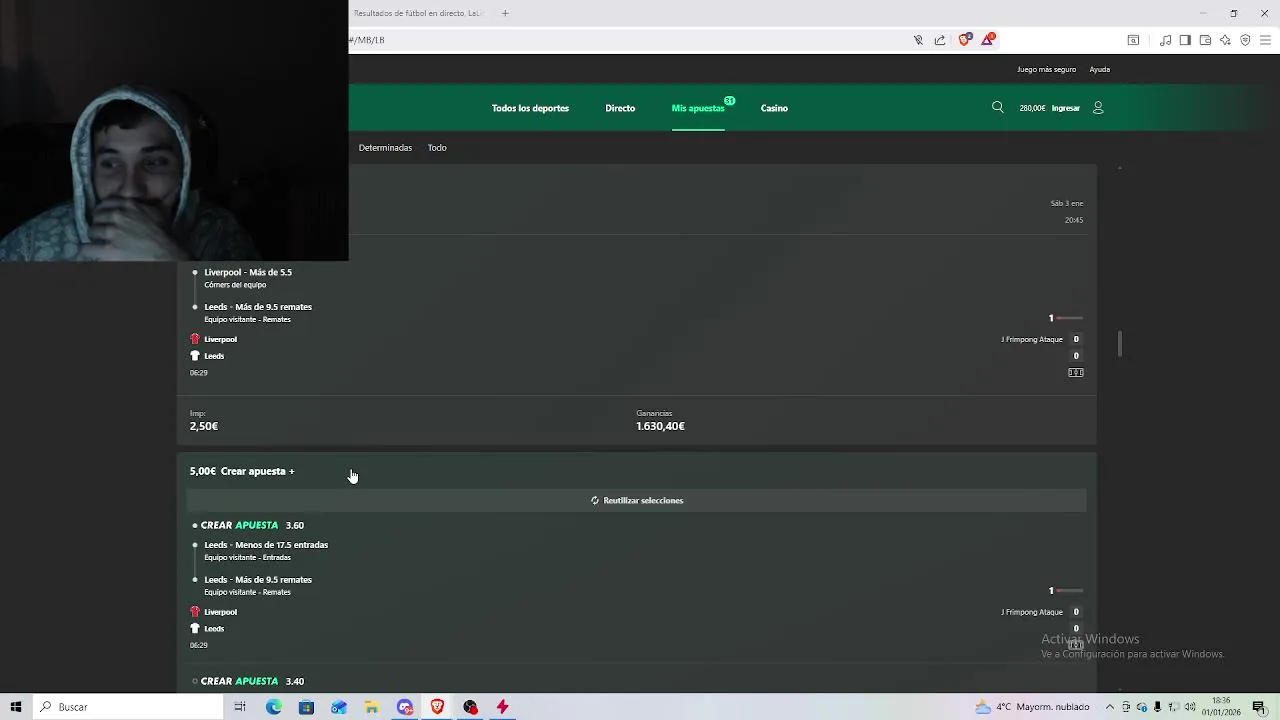Click the Ganancias 1.630,40€ value
The image size is (1280, 720).
tap(660, 426)
